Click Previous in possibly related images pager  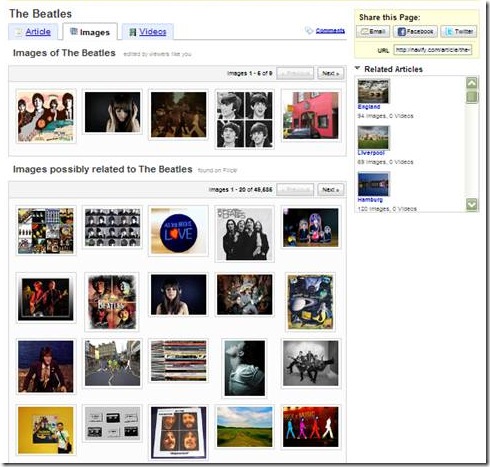click(x=295, y=190)
